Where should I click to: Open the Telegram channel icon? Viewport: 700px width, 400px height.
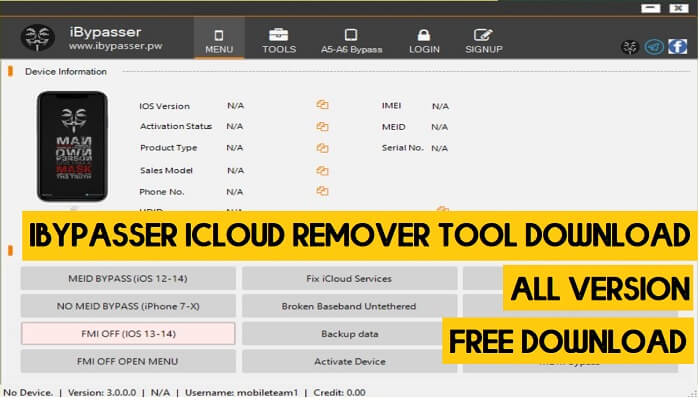point(654,47)
